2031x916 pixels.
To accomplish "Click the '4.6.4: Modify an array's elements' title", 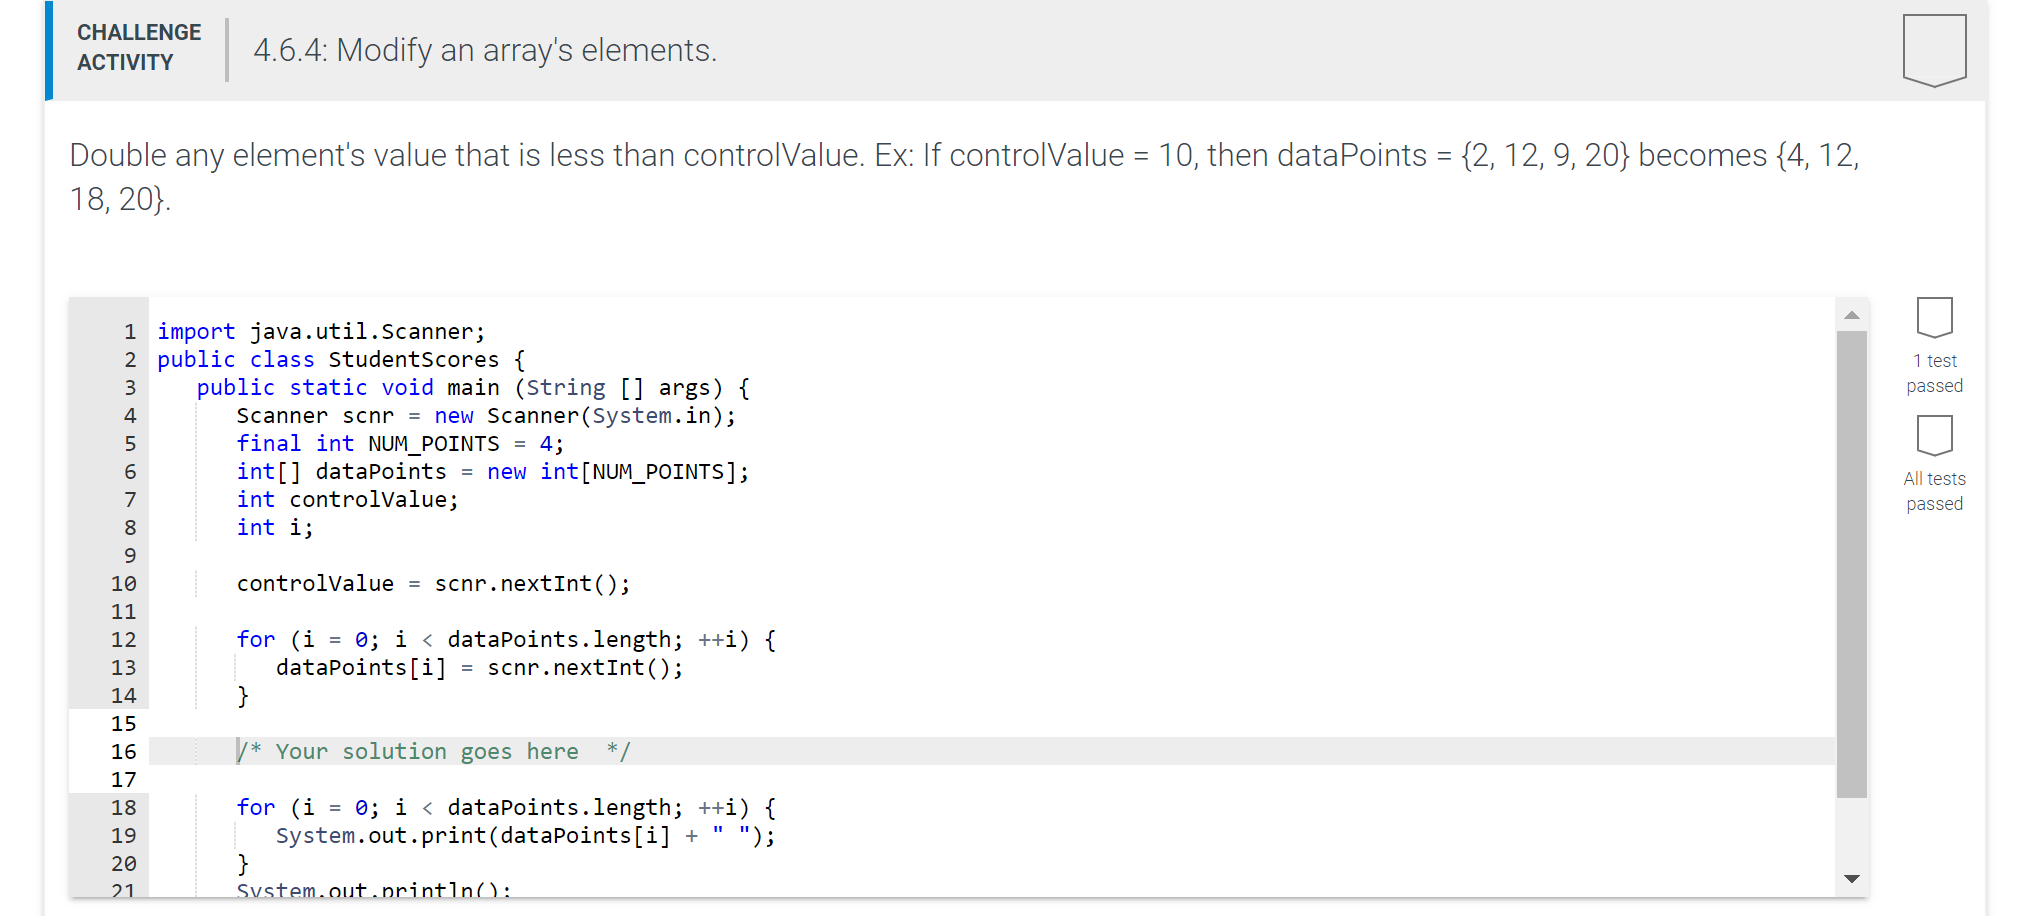I will 485,50.
